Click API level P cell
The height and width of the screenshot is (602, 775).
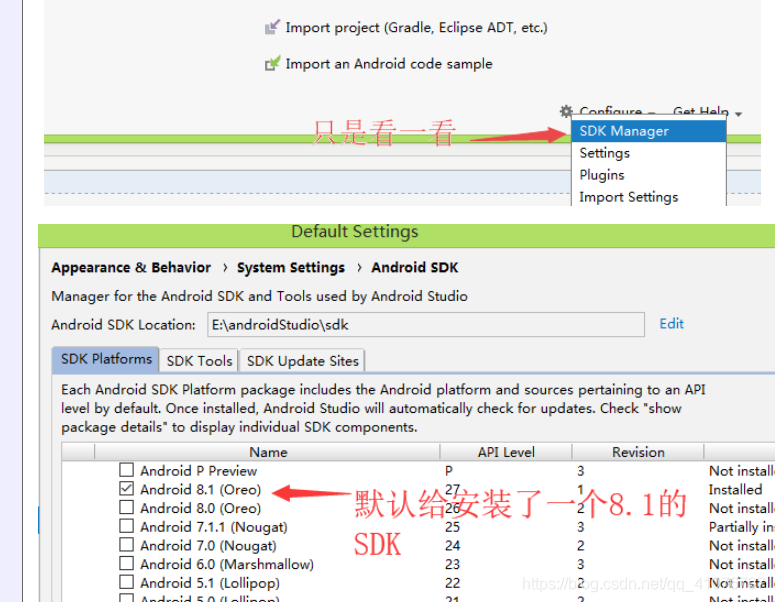click(449, 471)
